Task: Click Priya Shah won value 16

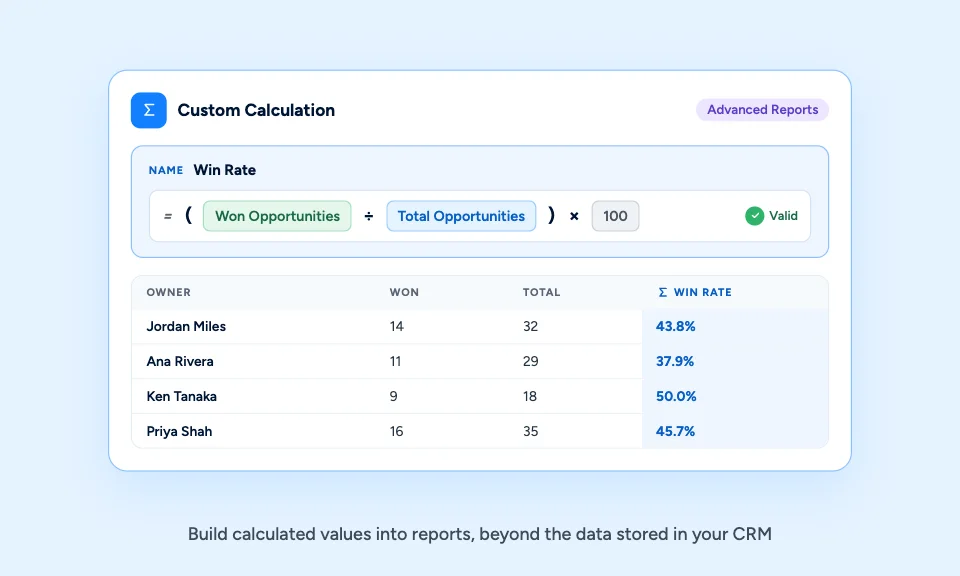Action: [x=397, y=431]
